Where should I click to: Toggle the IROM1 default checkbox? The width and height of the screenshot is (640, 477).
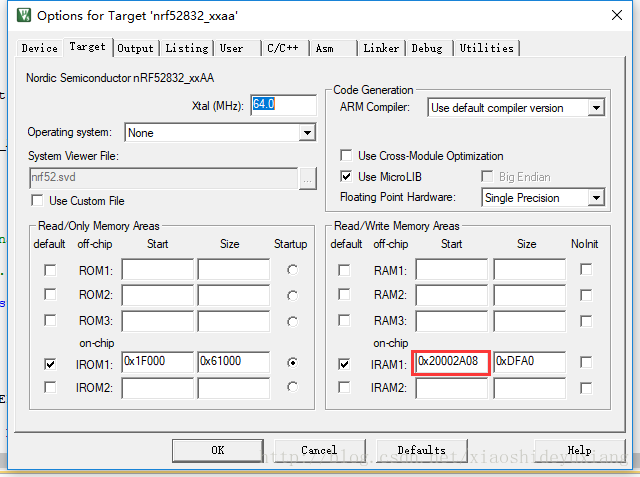point(50,364)
